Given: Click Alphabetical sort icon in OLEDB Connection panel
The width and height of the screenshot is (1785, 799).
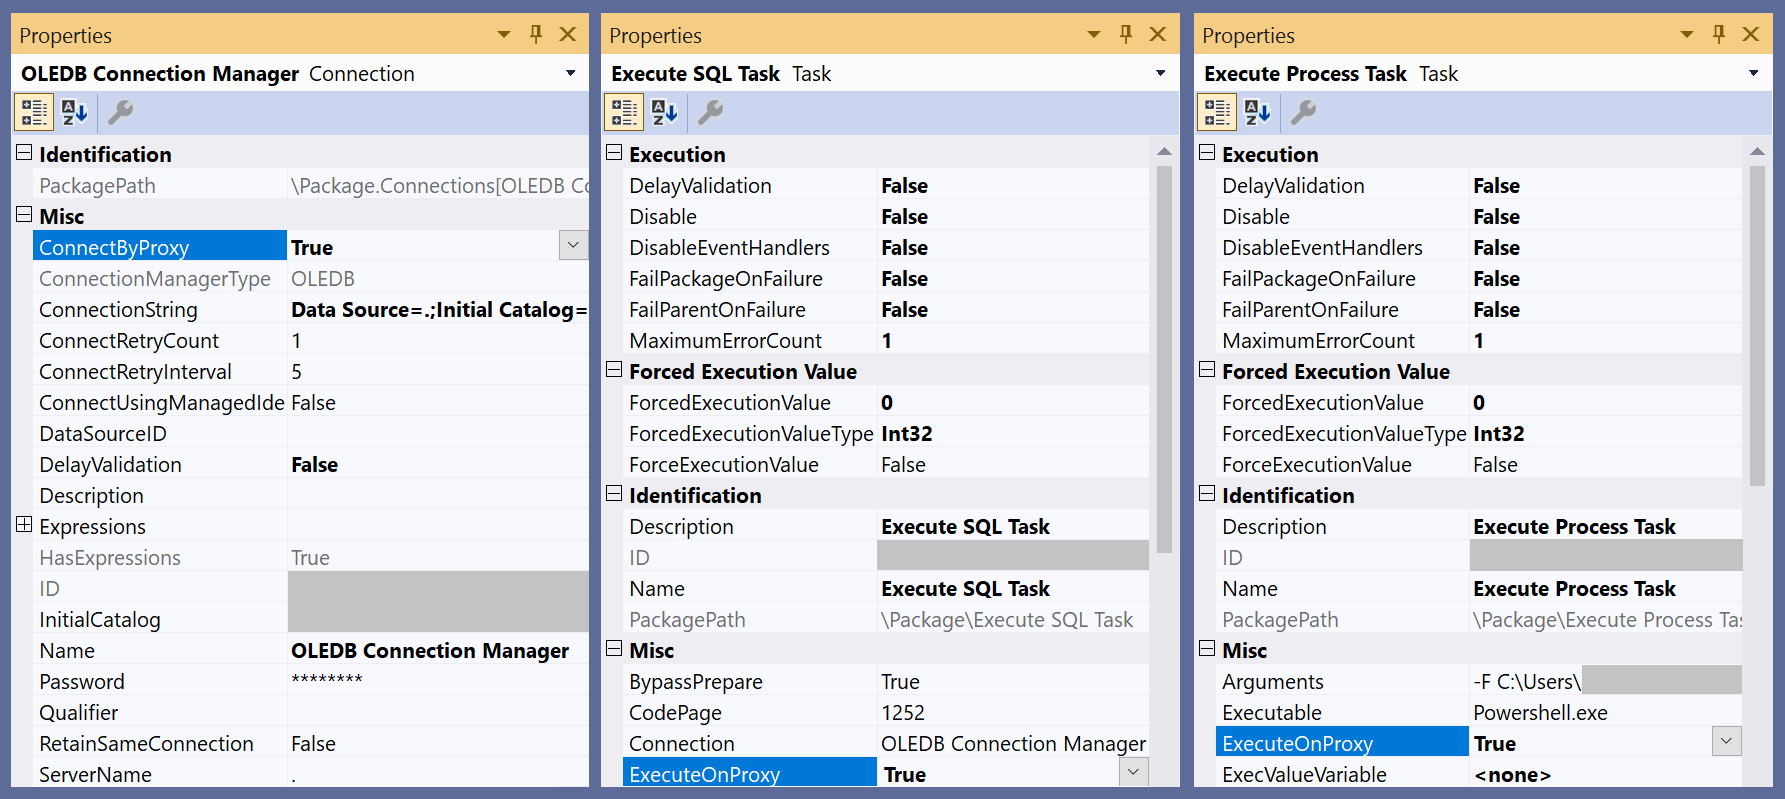Looking at the screenshot, I should pos(75,112).
